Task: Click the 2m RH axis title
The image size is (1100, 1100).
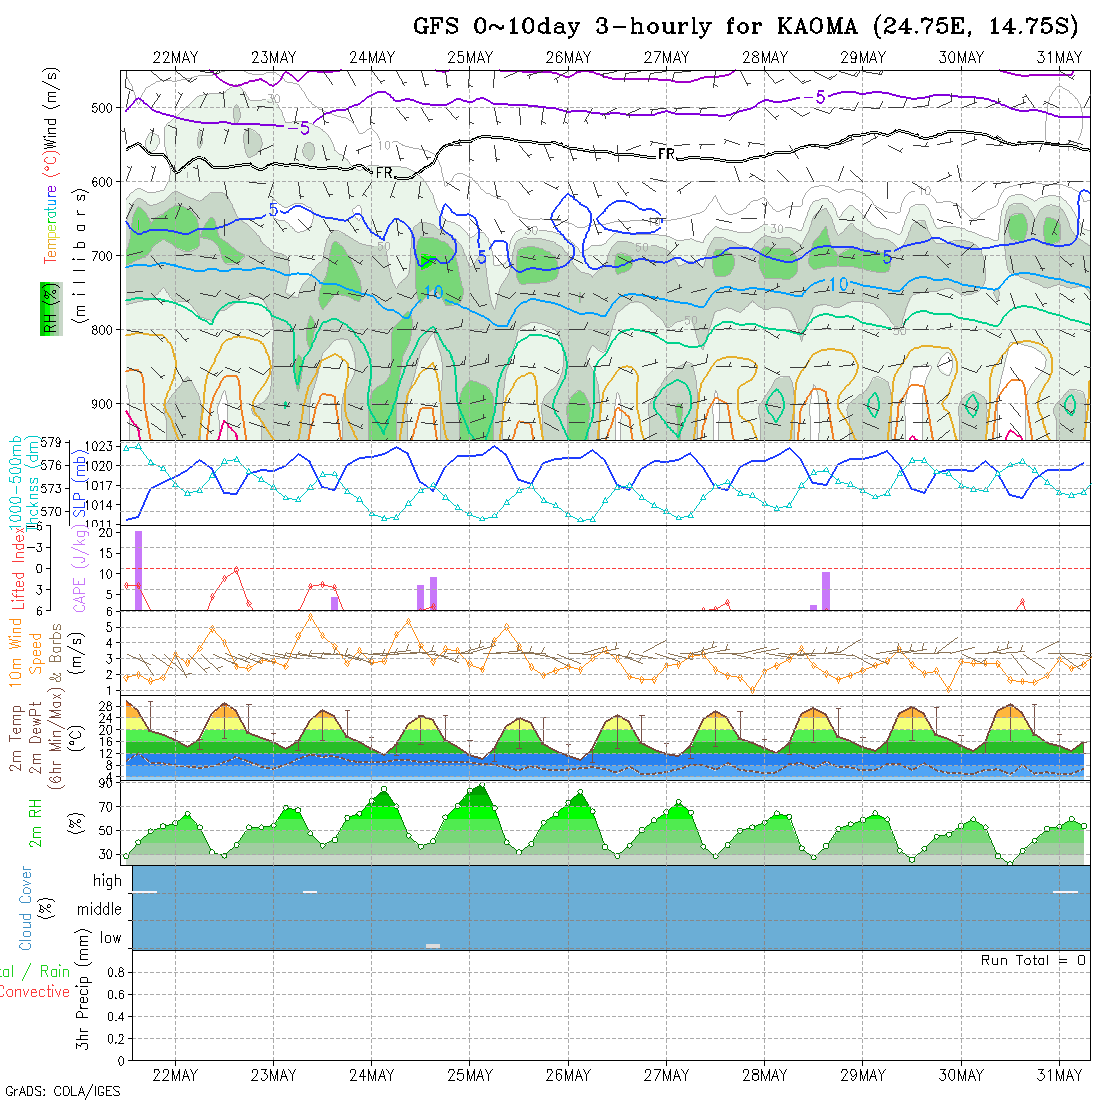Action: (x=36, y=822)
